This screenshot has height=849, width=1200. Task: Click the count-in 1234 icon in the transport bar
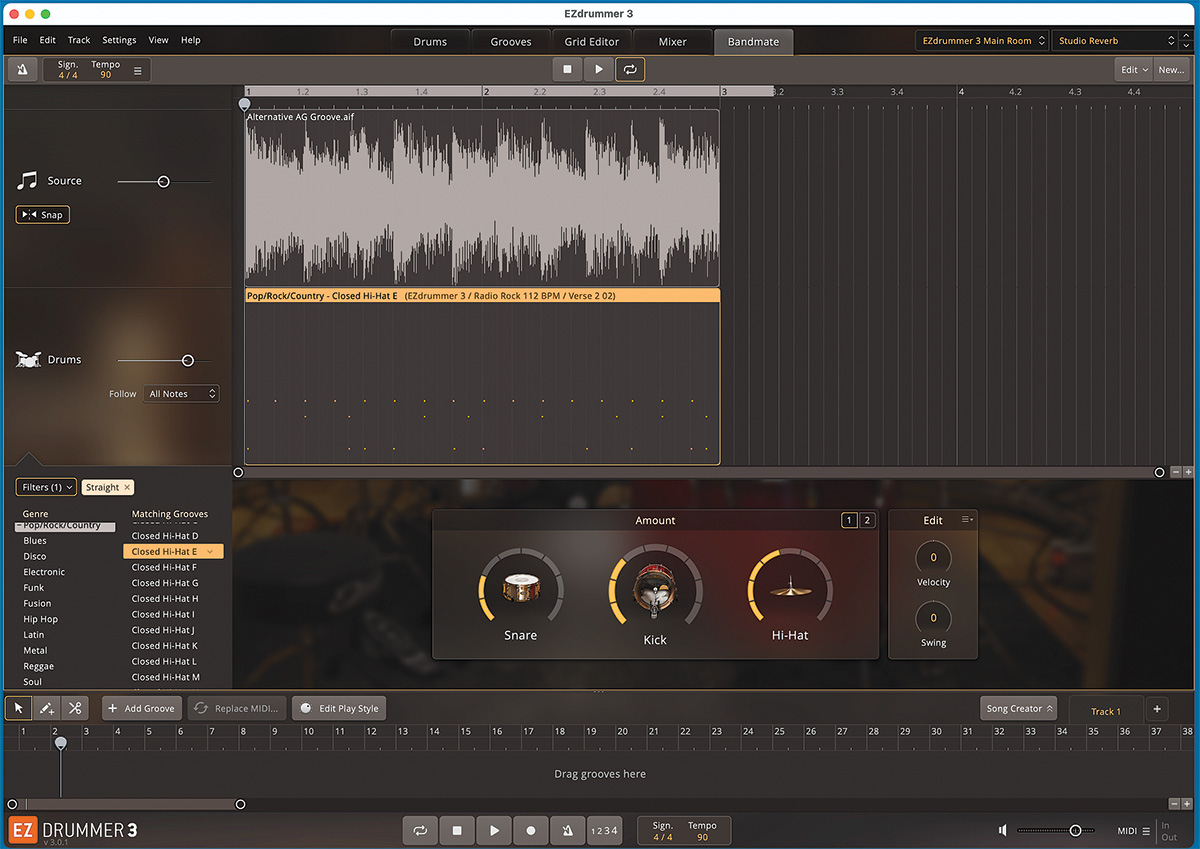pyautogui.click(x=604, y=830)
